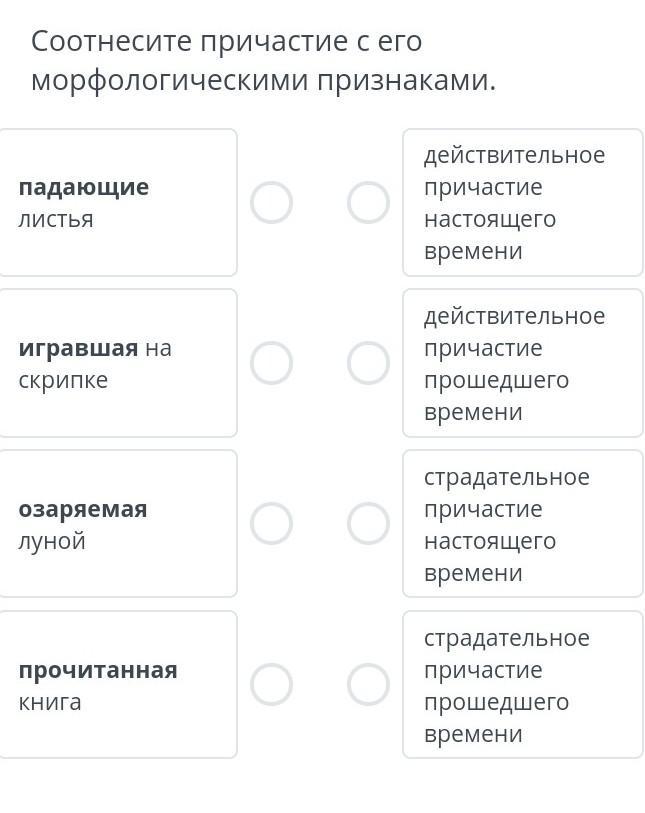Click the bold word прочитанная

98,670
